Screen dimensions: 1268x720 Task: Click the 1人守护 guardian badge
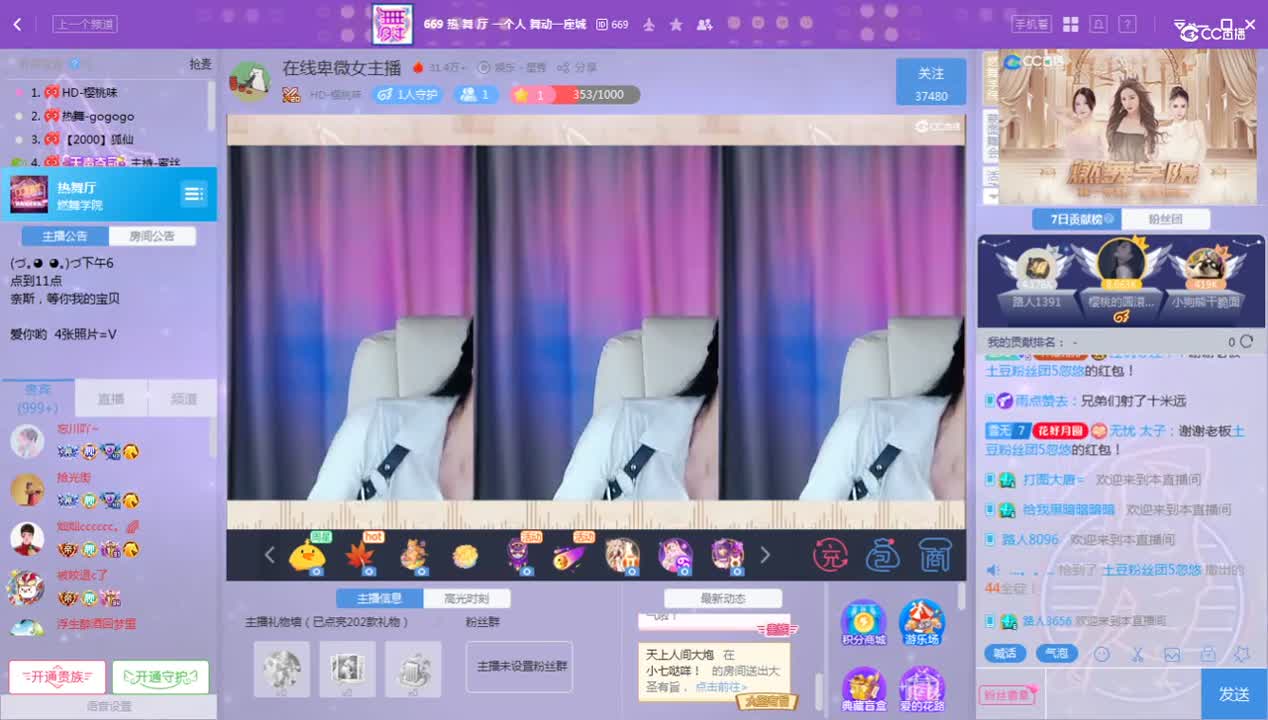[x=407, y=95]
